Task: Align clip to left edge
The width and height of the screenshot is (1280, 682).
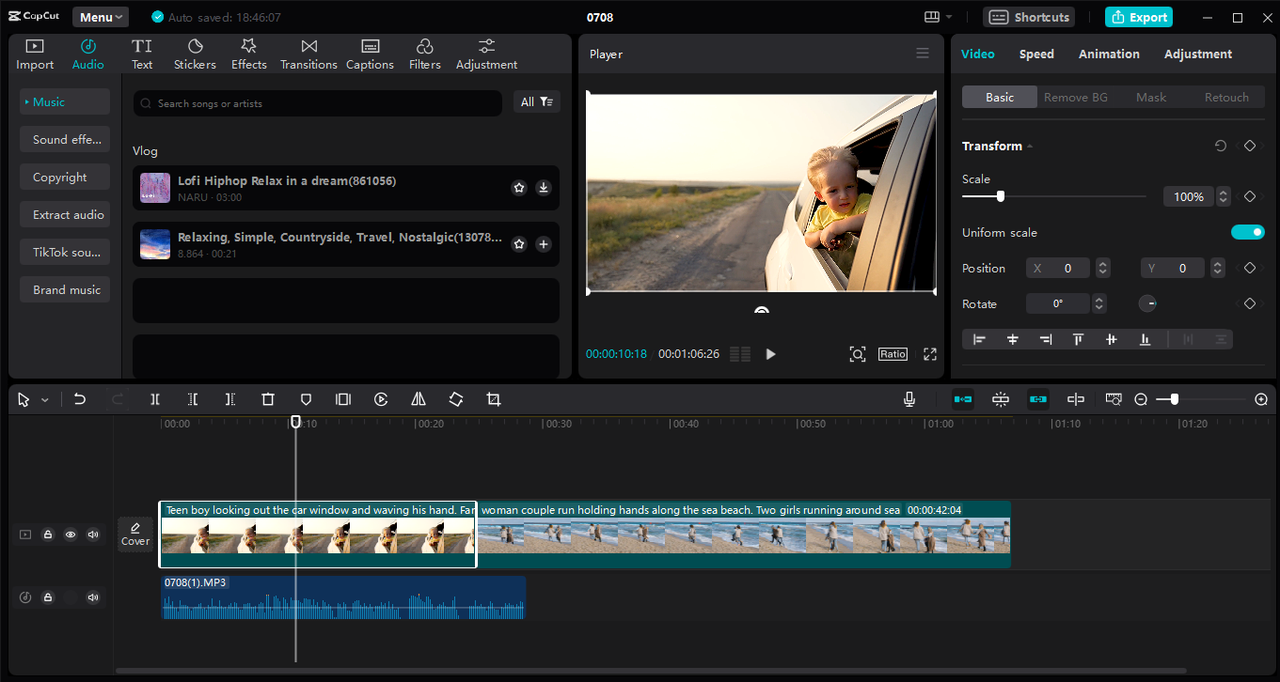Action: [979, 340]
